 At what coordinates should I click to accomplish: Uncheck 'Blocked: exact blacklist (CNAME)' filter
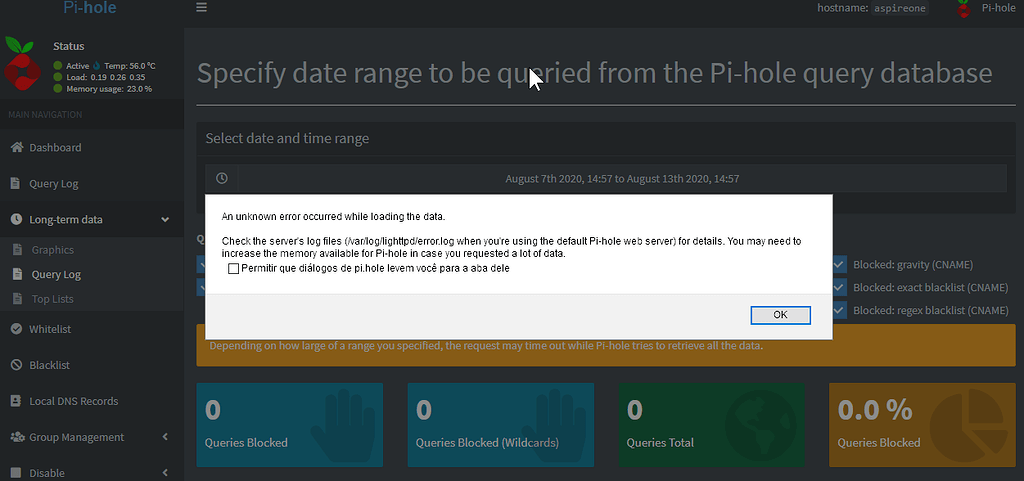click(840, 287)
